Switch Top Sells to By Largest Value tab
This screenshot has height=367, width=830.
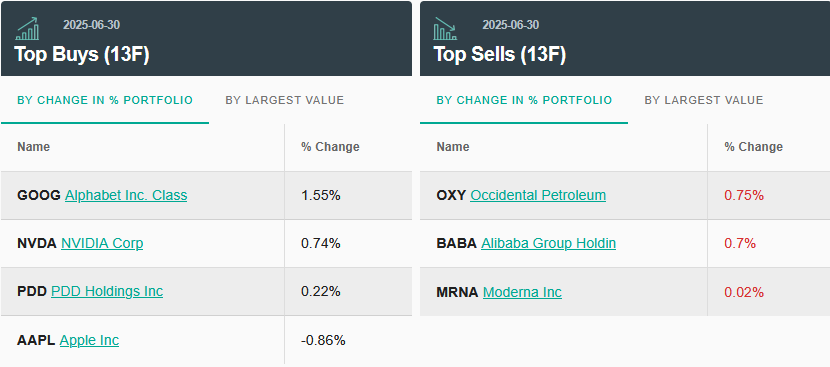coord(704,100)
